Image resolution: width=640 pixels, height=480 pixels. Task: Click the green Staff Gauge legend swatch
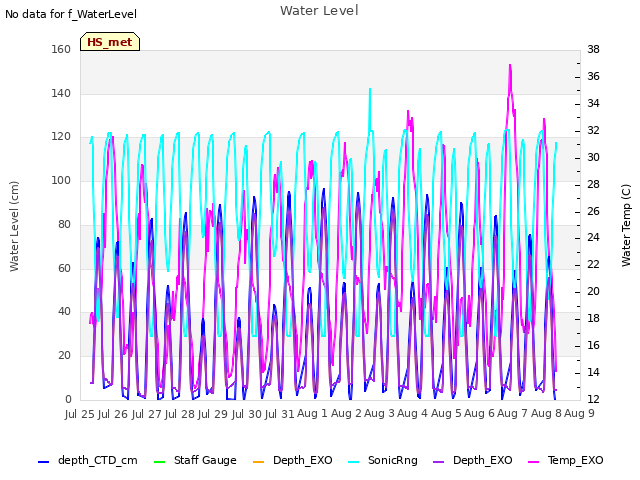click(x=159, y=462)
